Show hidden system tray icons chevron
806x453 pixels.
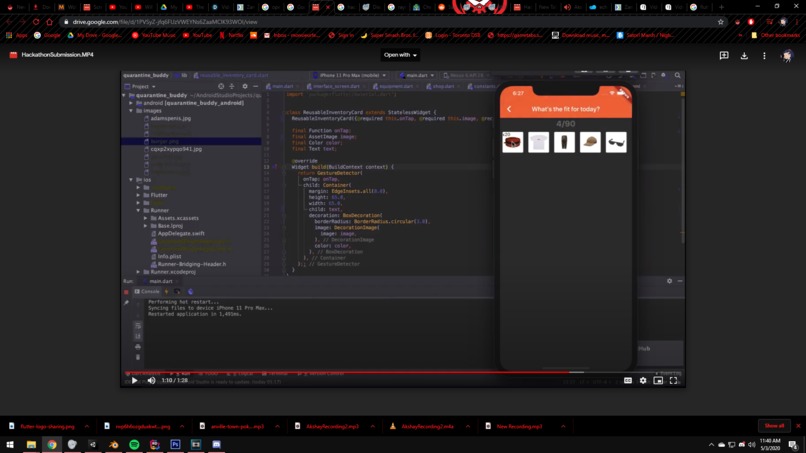click(711, 445)
